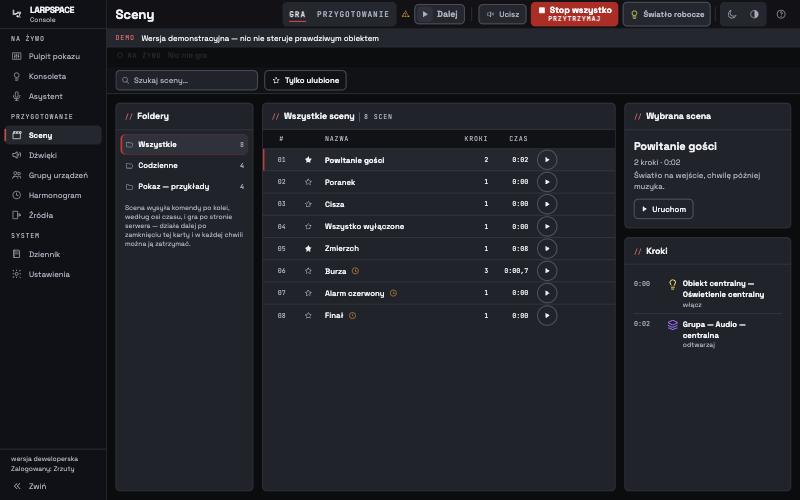The image size is (800, 500).
Task: Click the NAZWA column header
Action: click(x=337, y=139)
